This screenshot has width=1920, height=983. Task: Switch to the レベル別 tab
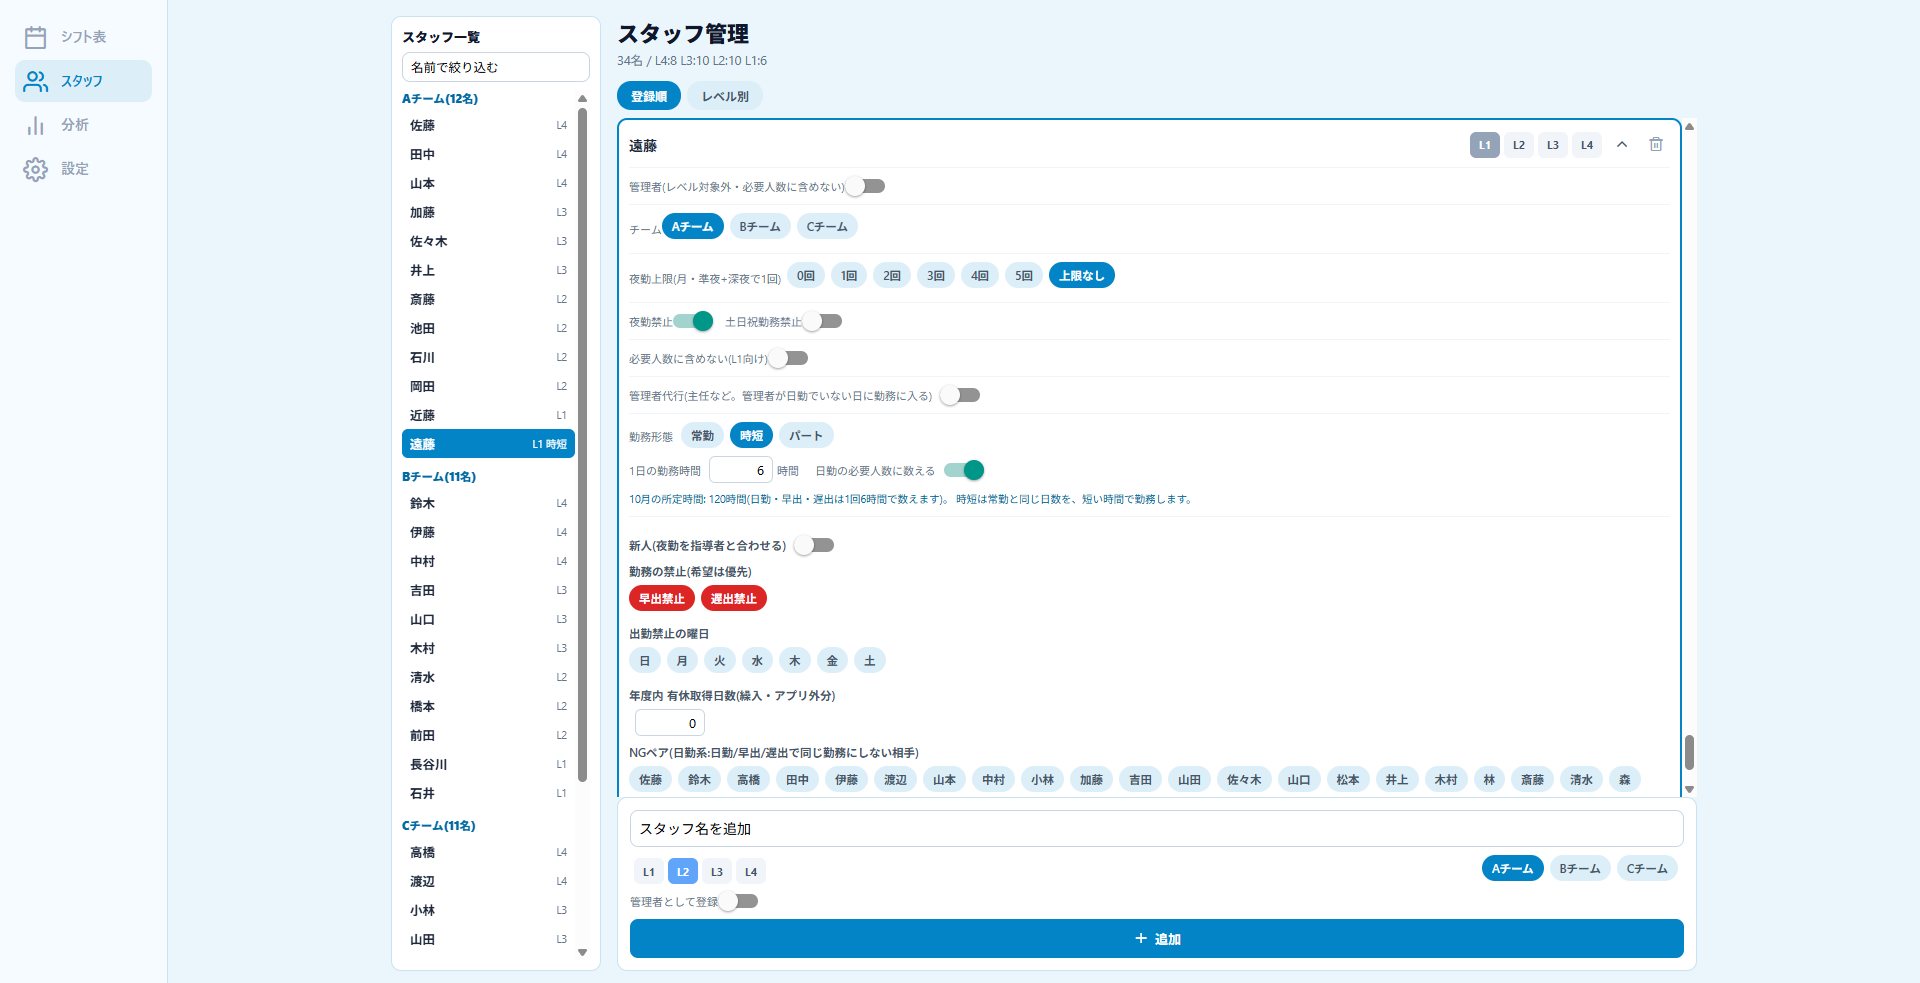(725, 96)
